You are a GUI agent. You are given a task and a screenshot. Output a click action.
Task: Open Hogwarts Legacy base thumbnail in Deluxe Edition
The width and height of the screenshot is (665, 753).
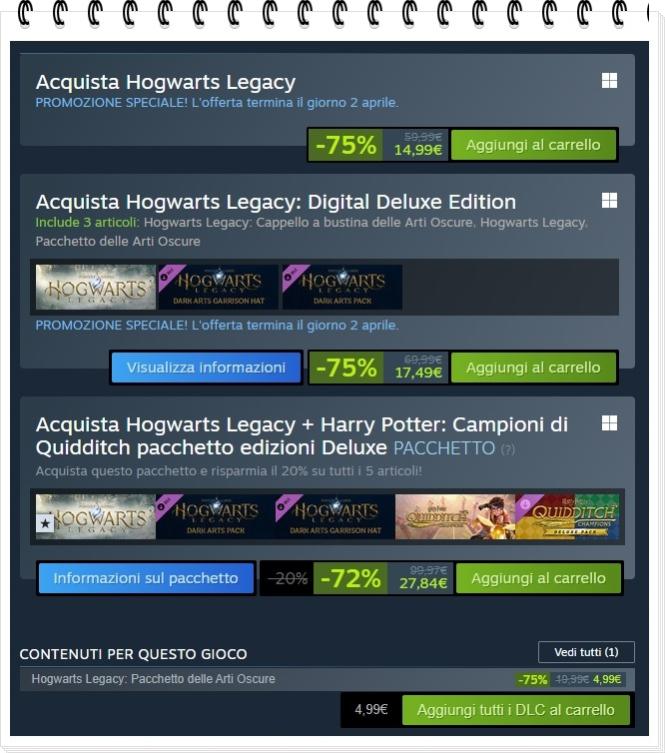pos(96,287)
